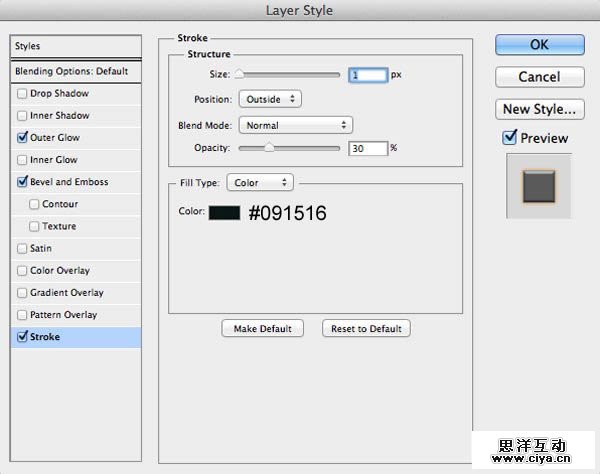
Task: Turn on the Satin effect checkbox
Action: point(23,248)
